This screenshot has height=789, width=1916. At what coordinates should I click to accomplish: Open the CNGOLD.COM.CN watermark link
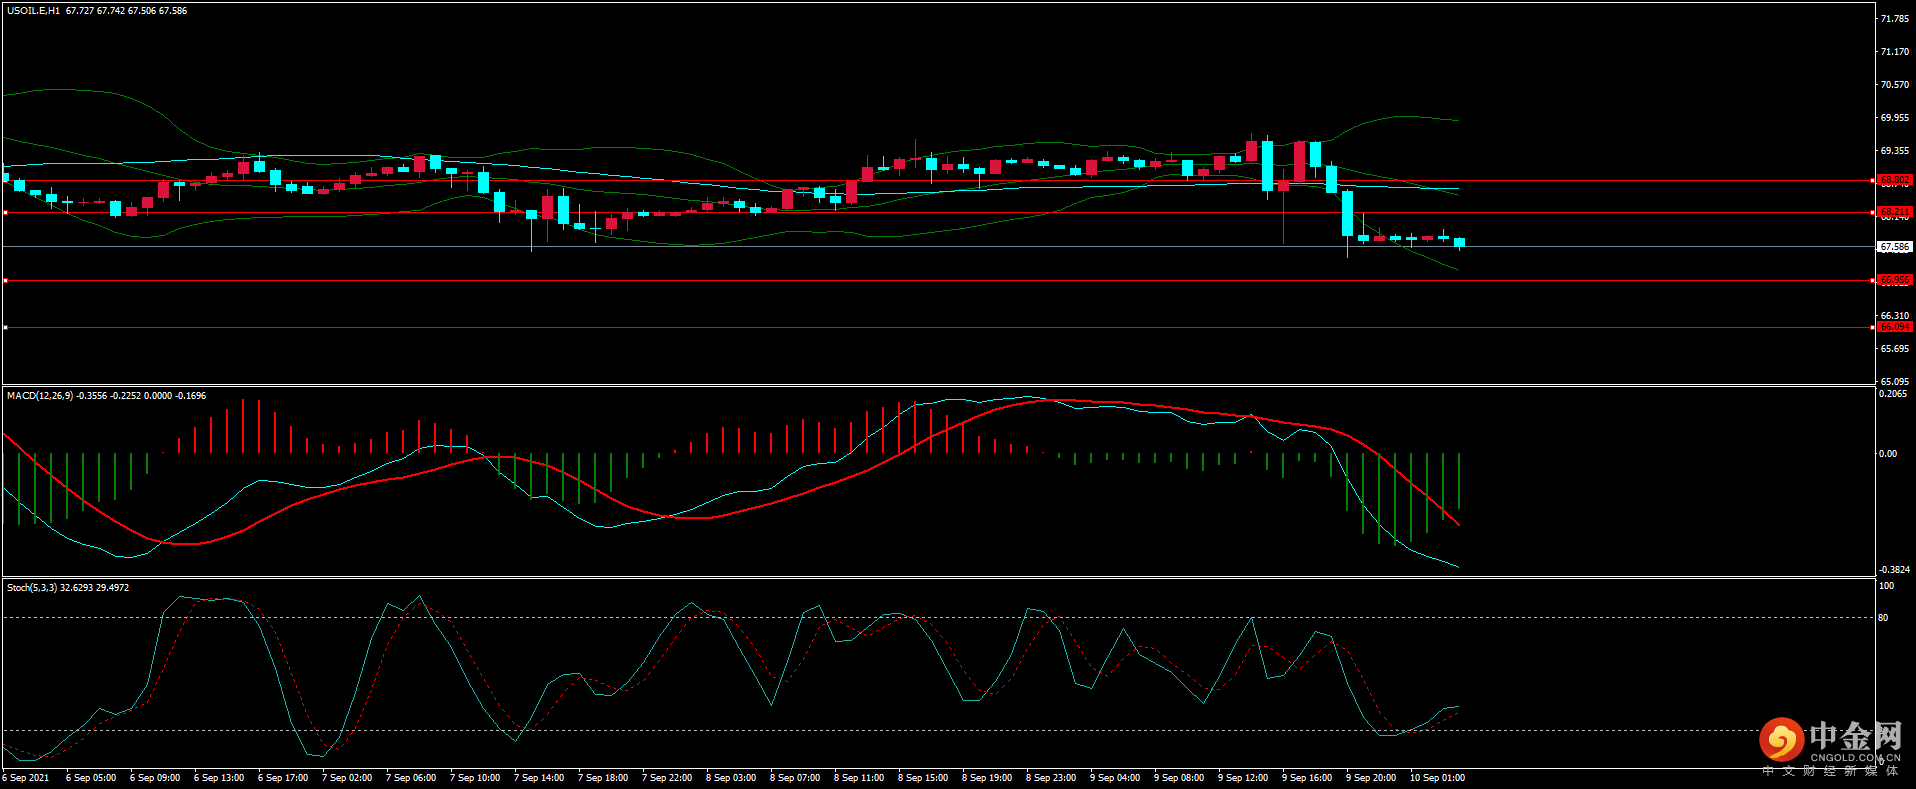coord(1855,758)
